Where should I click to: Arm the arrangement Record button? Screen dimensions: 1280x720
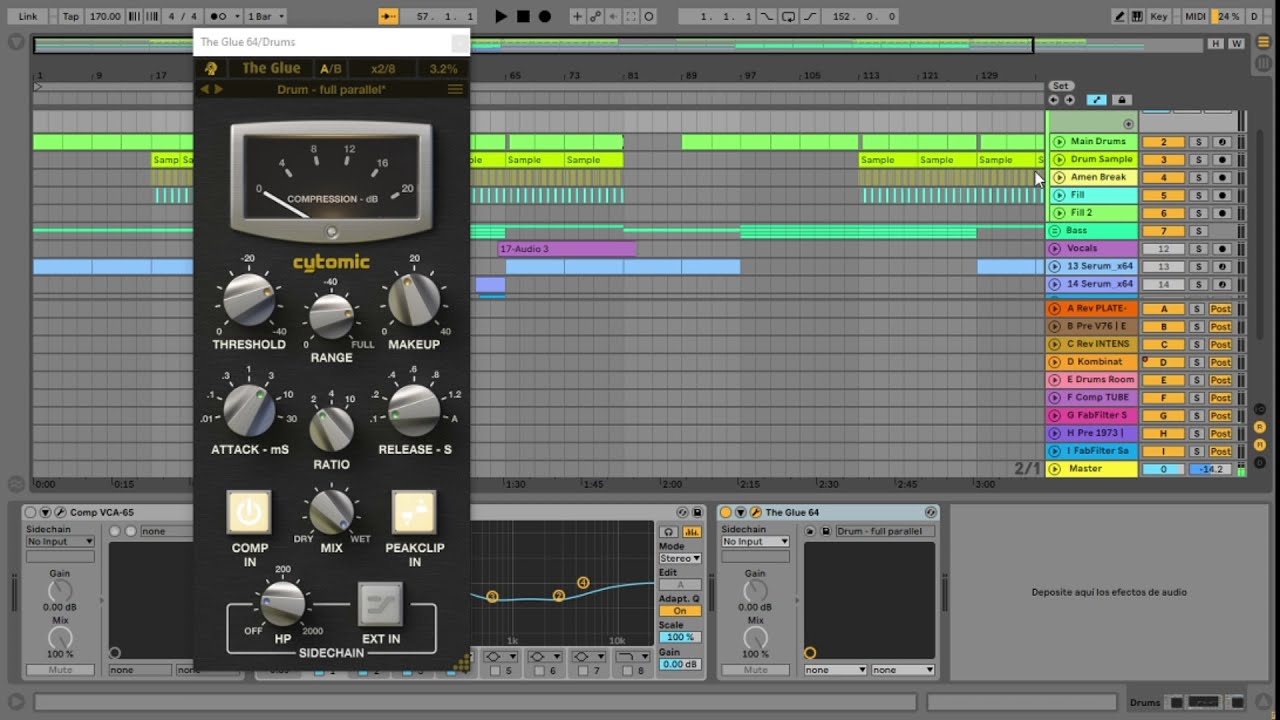(545, 16)
